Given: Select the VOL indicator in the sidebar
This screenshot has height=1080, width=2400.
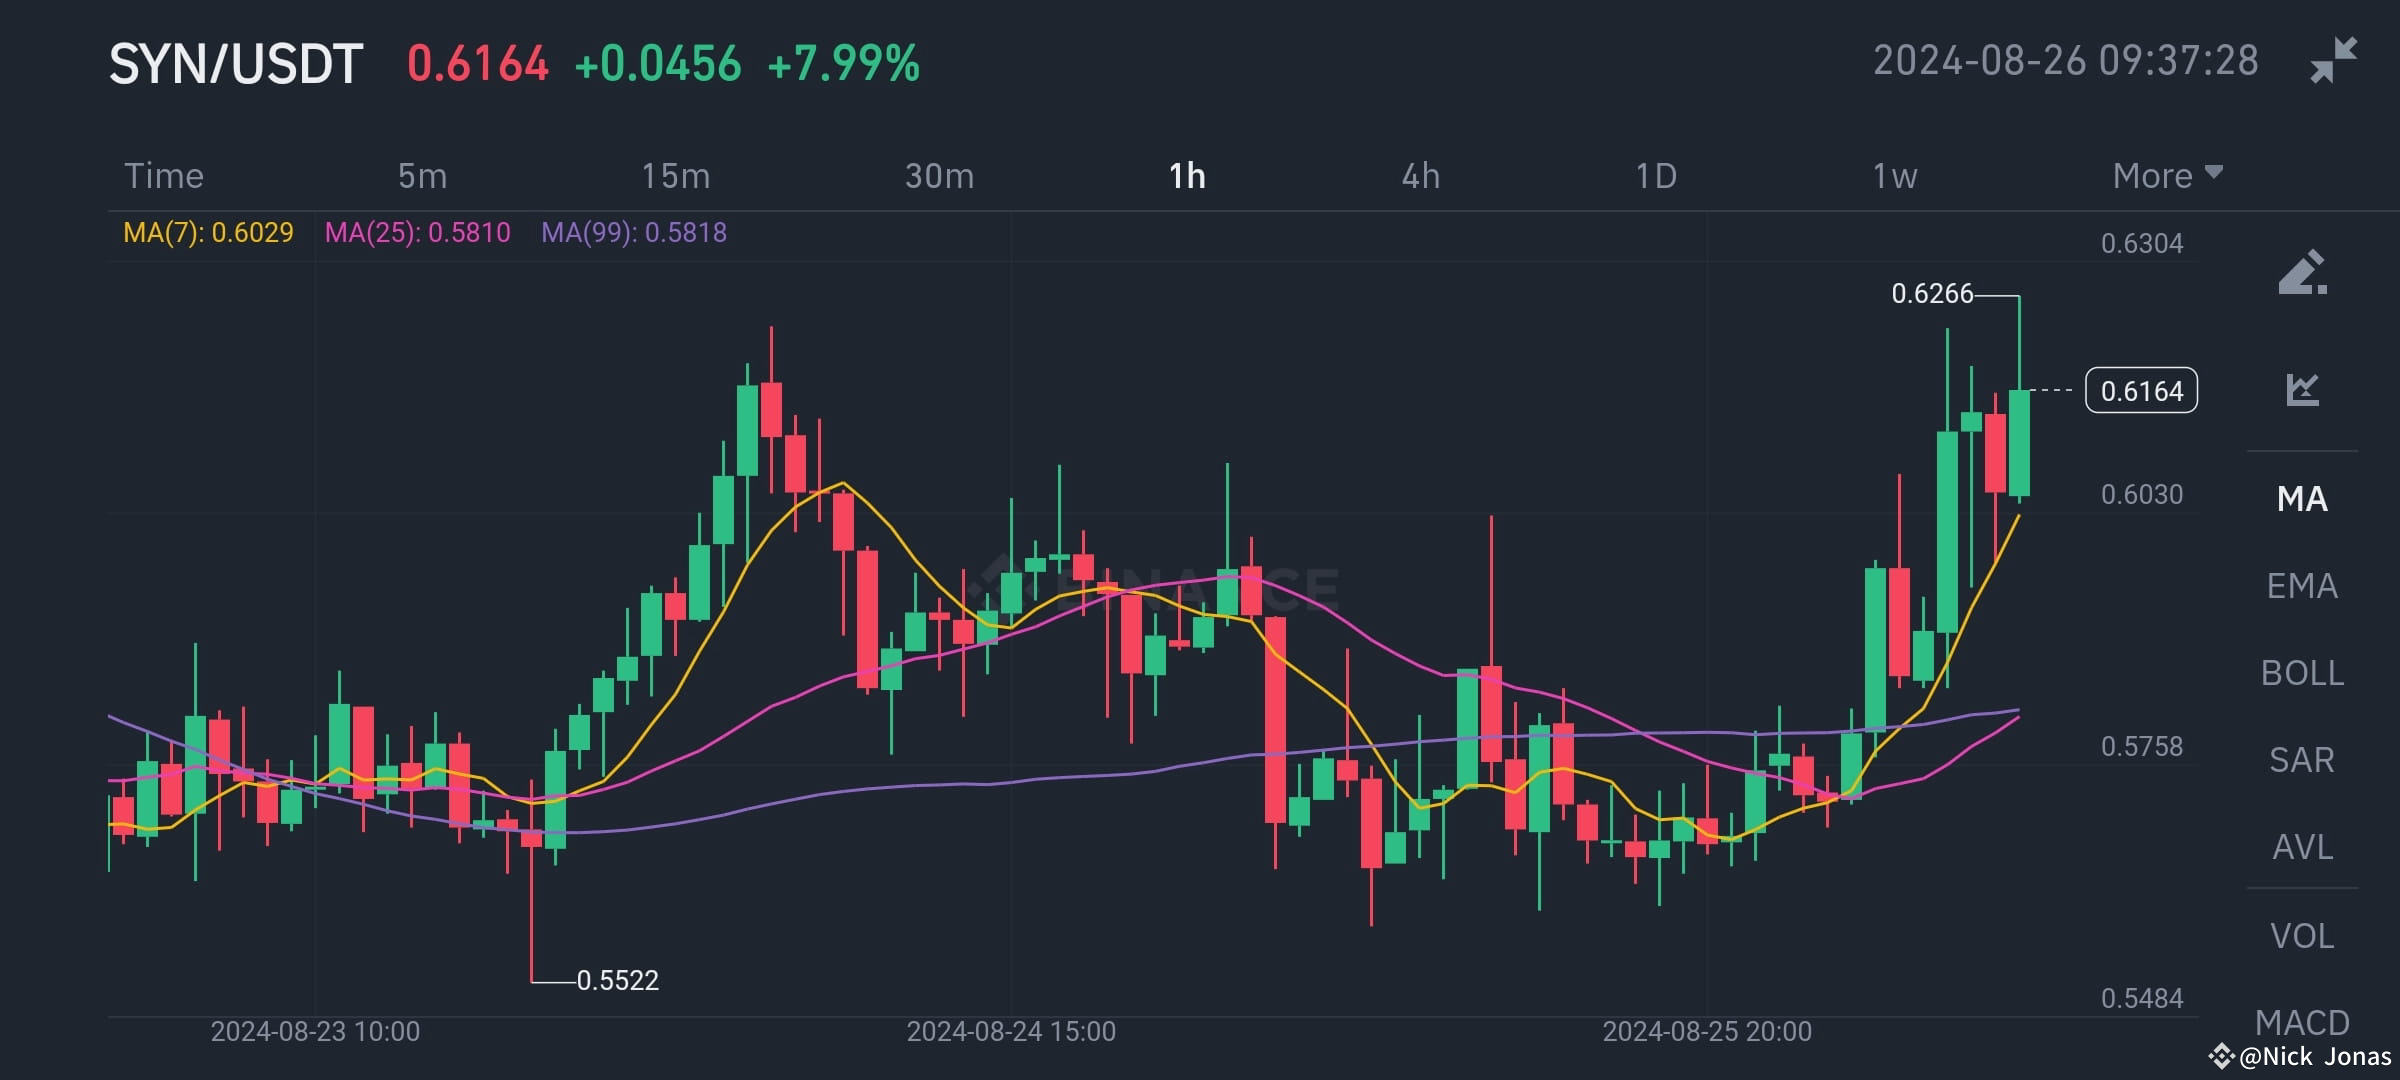Looking at the screenshot, I should point(2304,935).
